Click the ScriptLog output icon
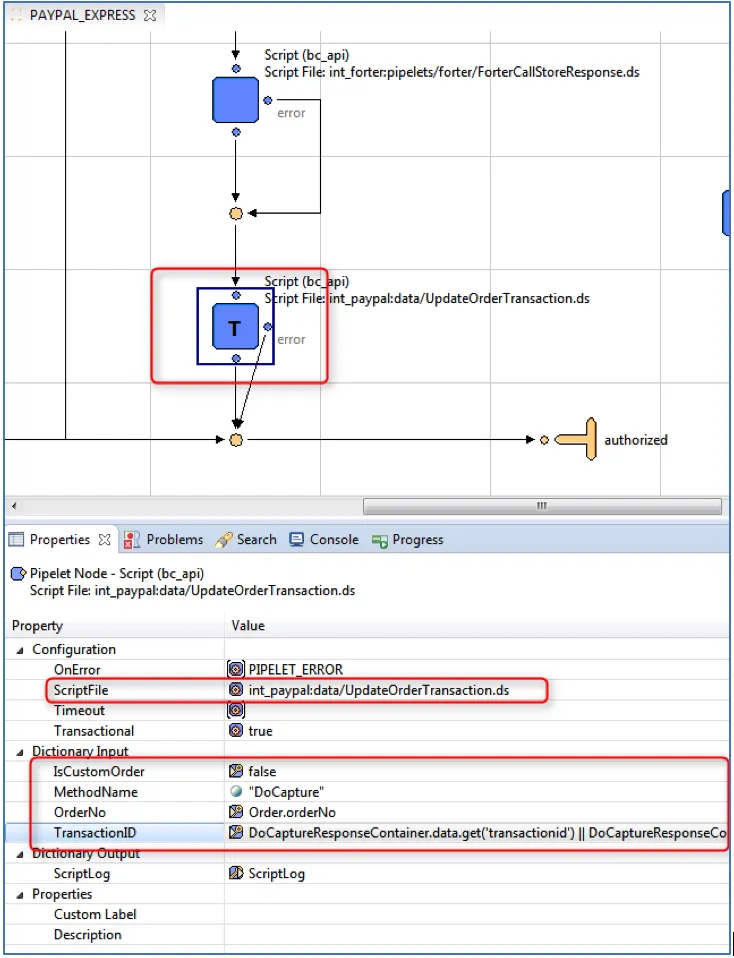Screen dimensions: 734x958 [x=236, y=873]
